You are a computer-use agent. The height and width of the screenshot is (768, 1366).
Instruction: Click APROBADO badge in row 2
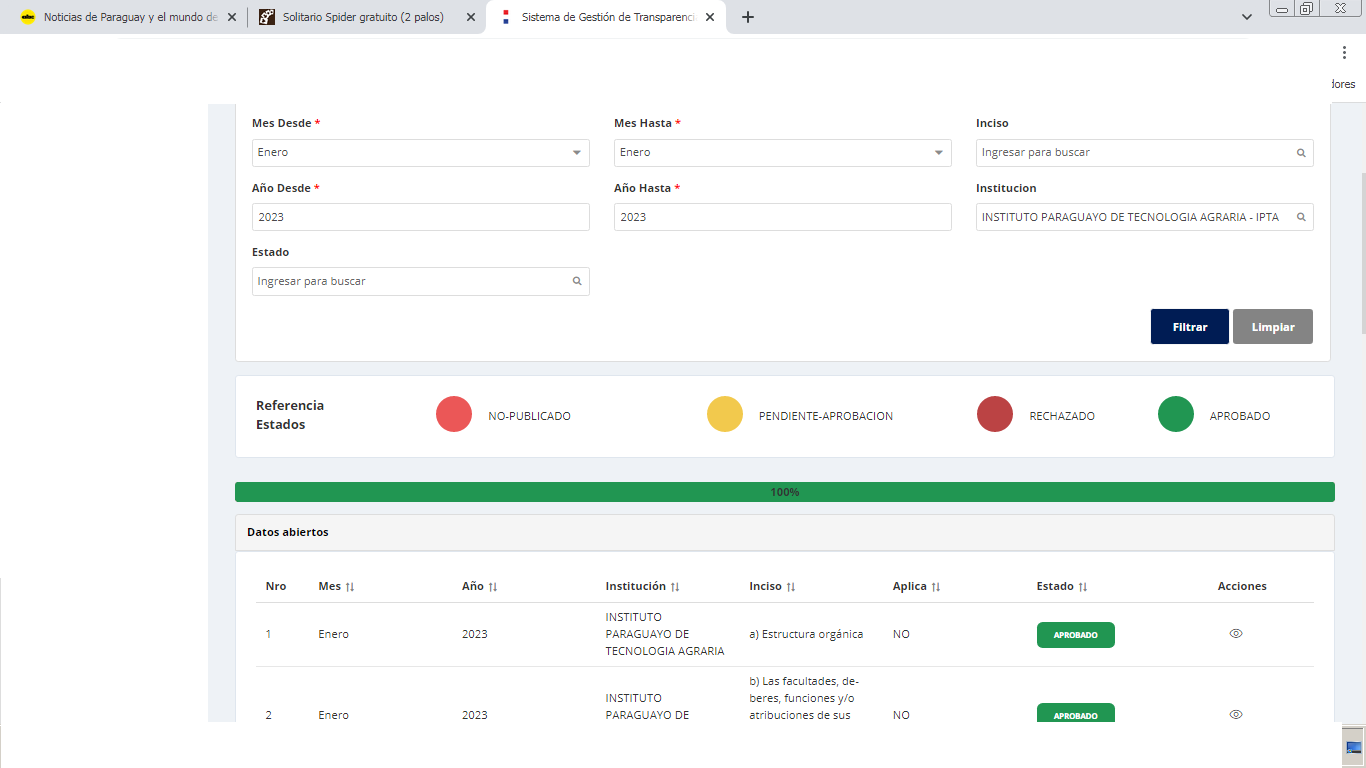[x=1076, y=714]
